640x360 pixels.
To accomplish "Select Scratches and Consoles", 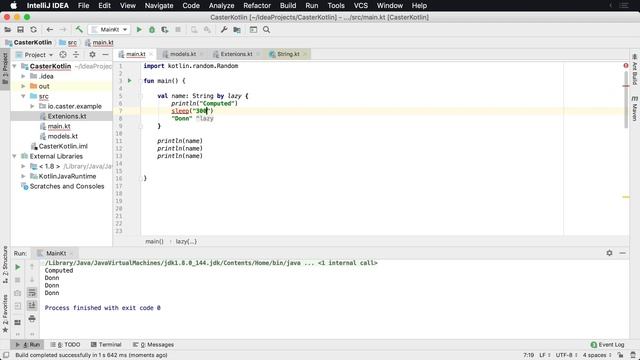I will pos(66,186).
